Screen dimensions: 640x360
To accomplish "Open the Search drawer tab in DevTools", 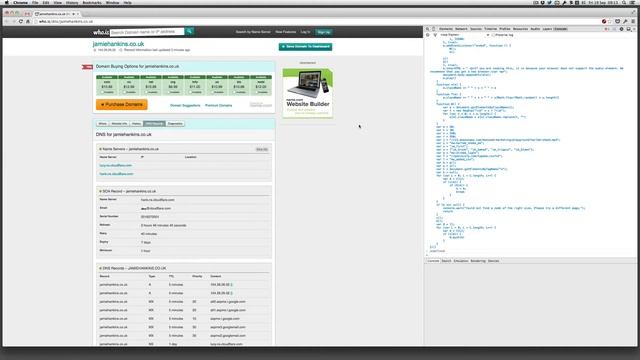I will [447, 261].
